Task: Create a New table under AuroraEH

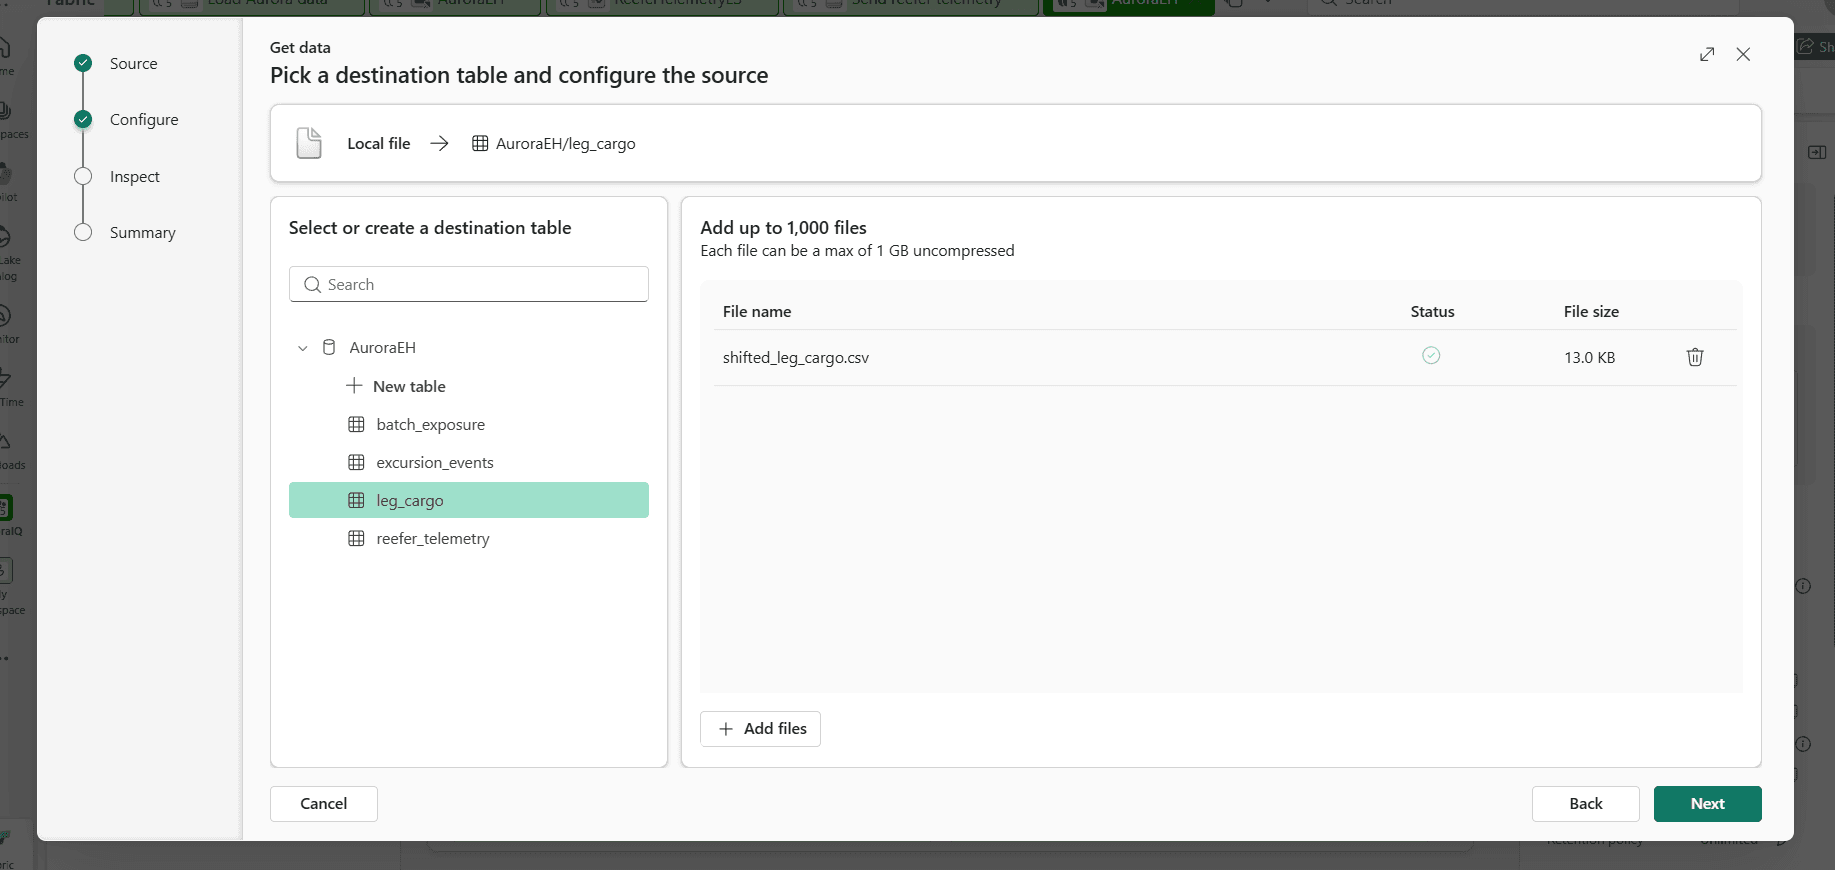Action: point(395,386)
